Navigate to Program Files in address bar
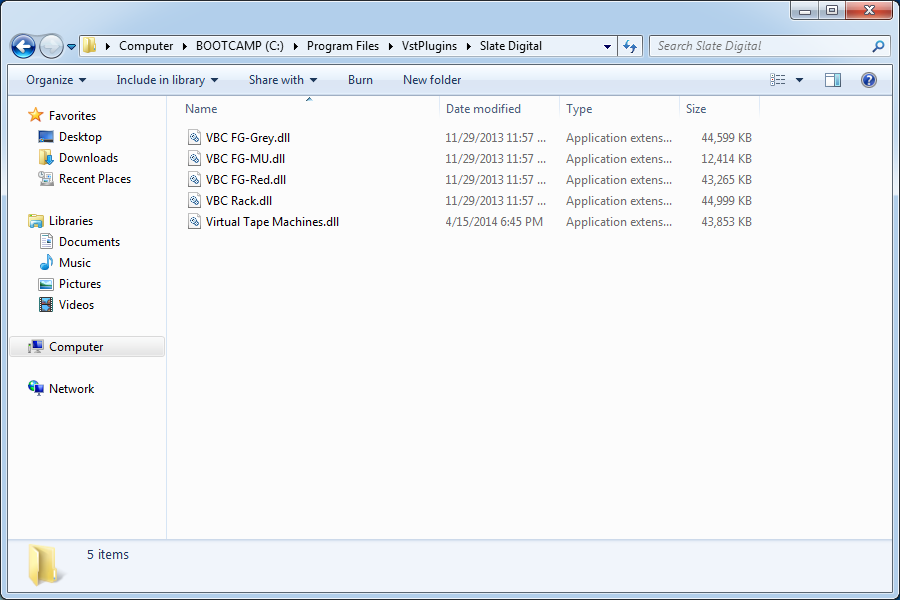 pos(343,46)
